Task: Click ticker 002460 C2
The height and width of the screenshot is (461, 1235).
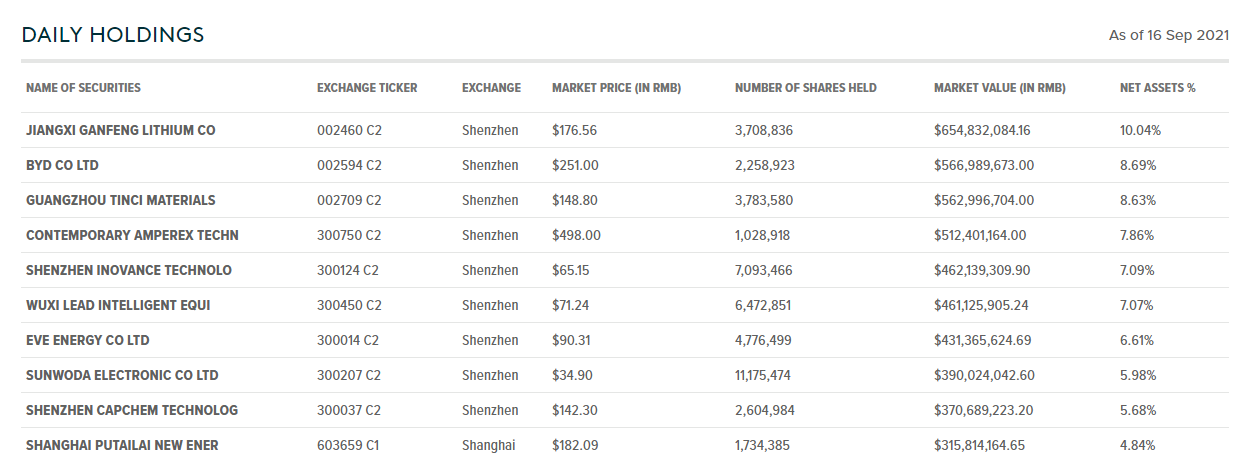Action: [x=349, y=130]
